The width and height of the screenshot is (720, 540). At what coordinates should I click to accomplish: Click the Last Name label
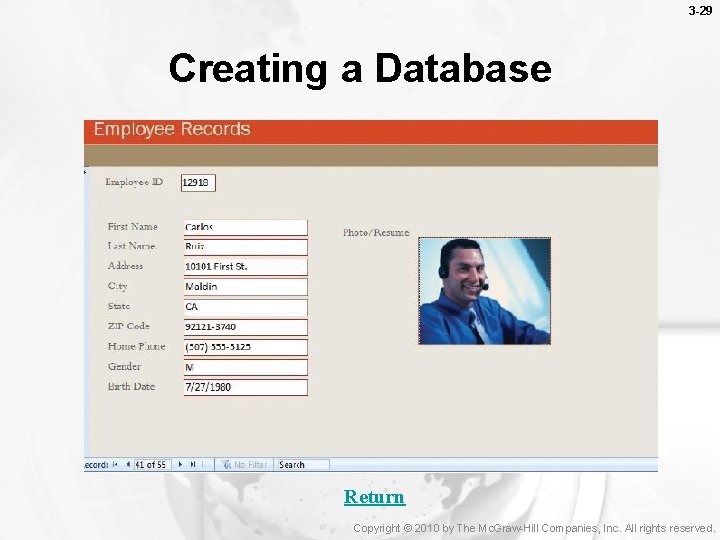(x=131, y=246)
